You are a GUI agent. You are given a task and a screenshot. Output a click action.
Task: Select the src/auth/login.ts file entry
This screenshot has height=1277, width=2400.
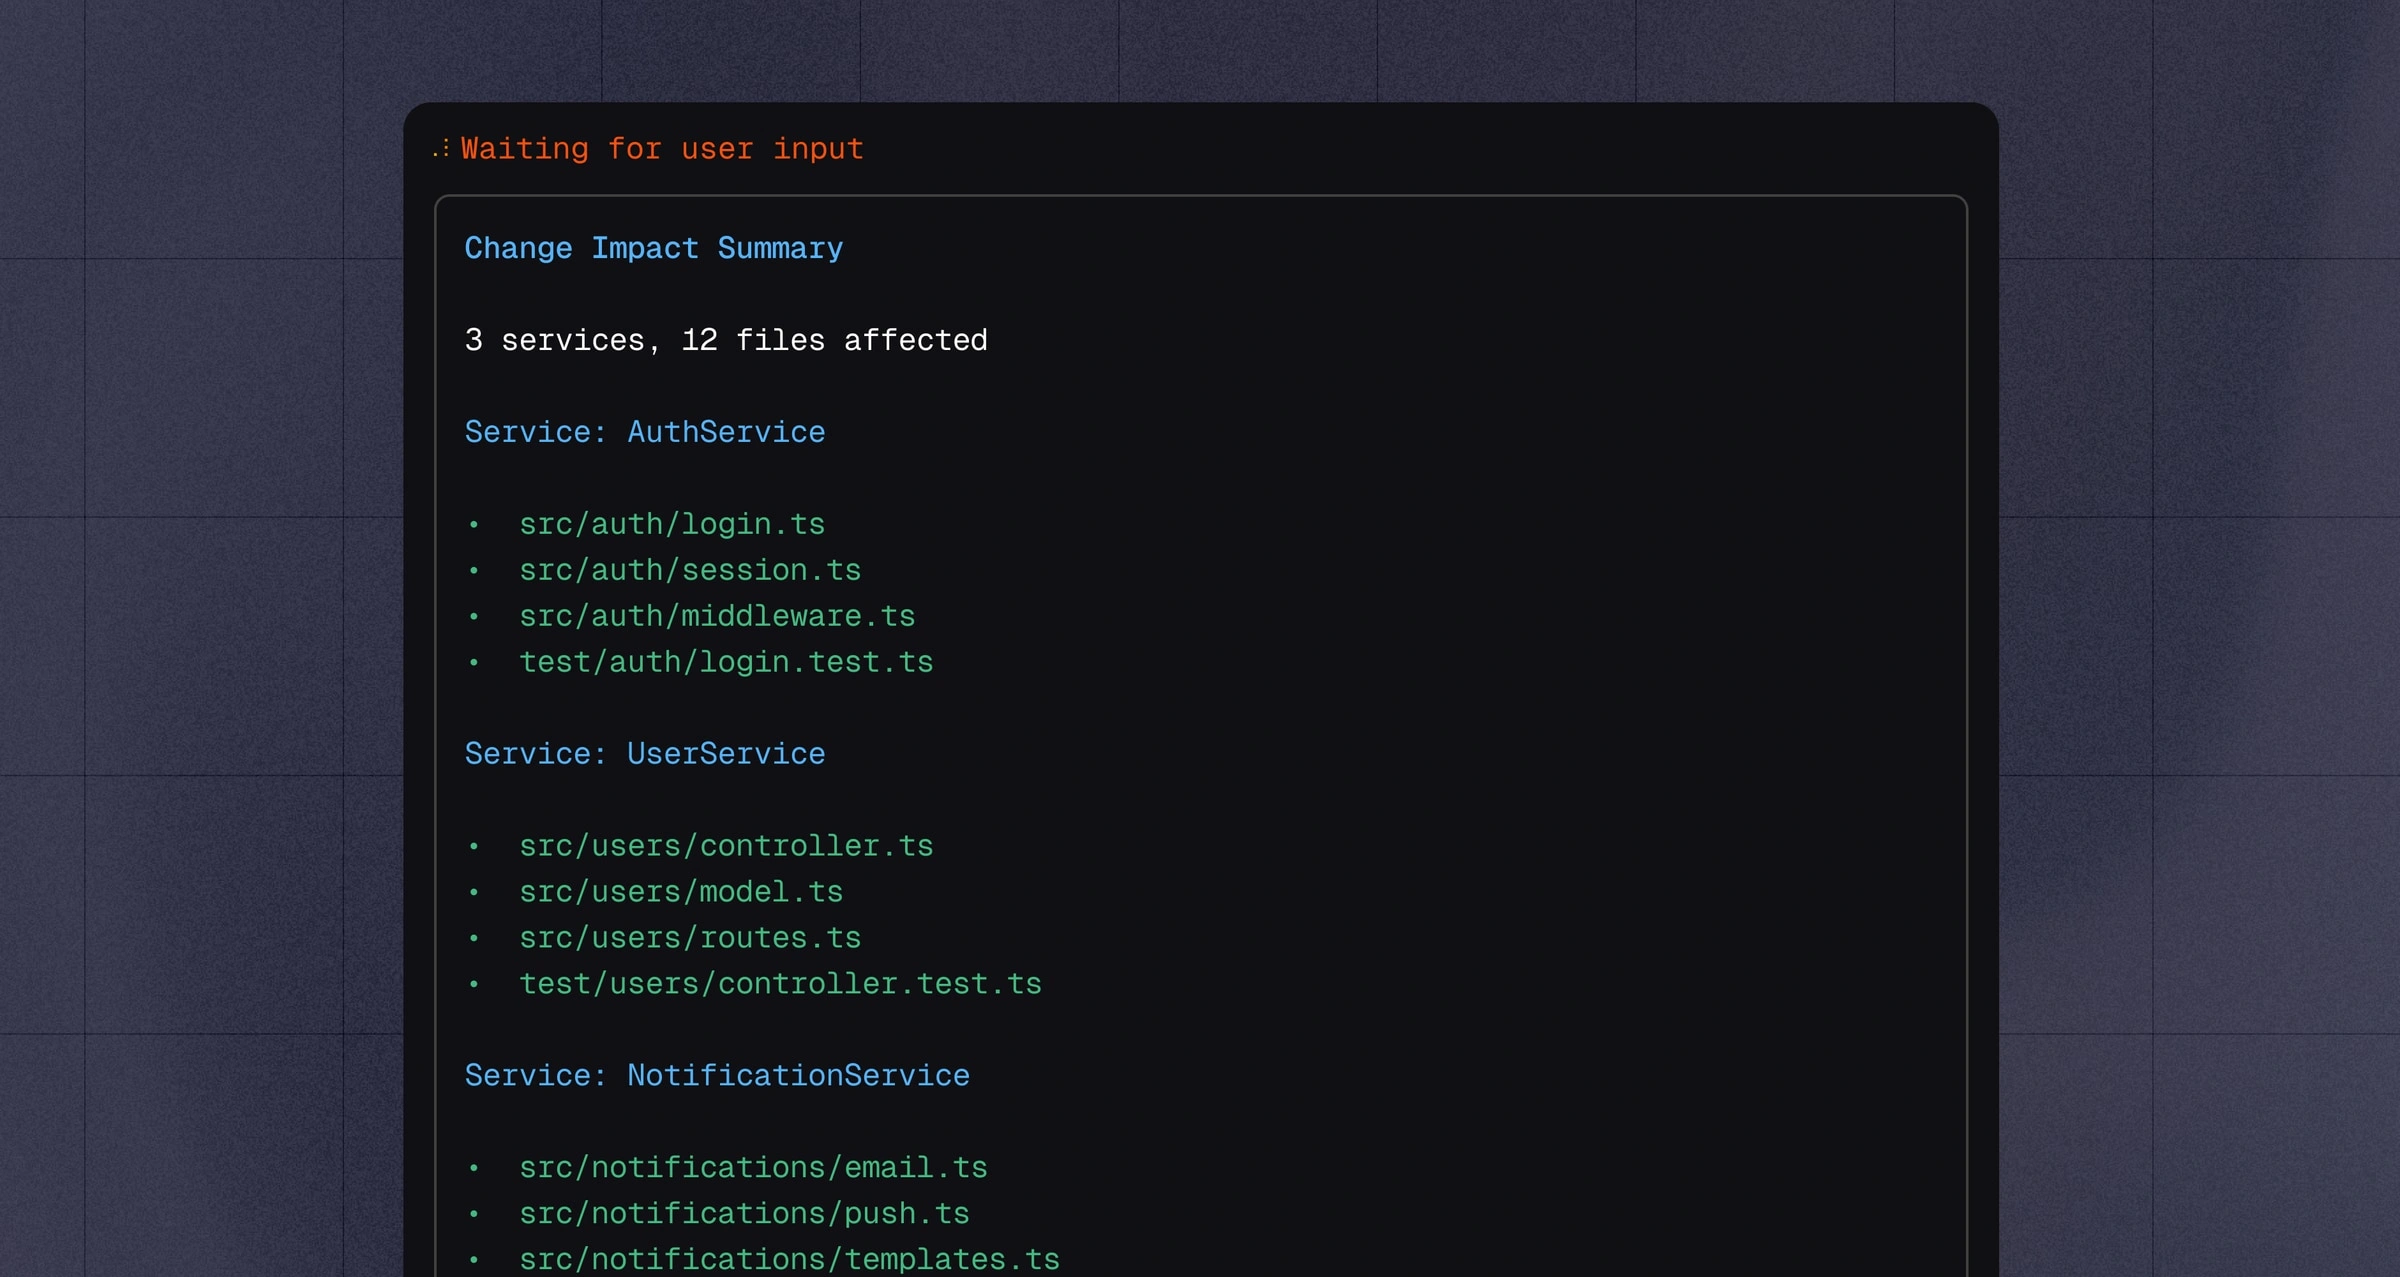click(672, 524)
